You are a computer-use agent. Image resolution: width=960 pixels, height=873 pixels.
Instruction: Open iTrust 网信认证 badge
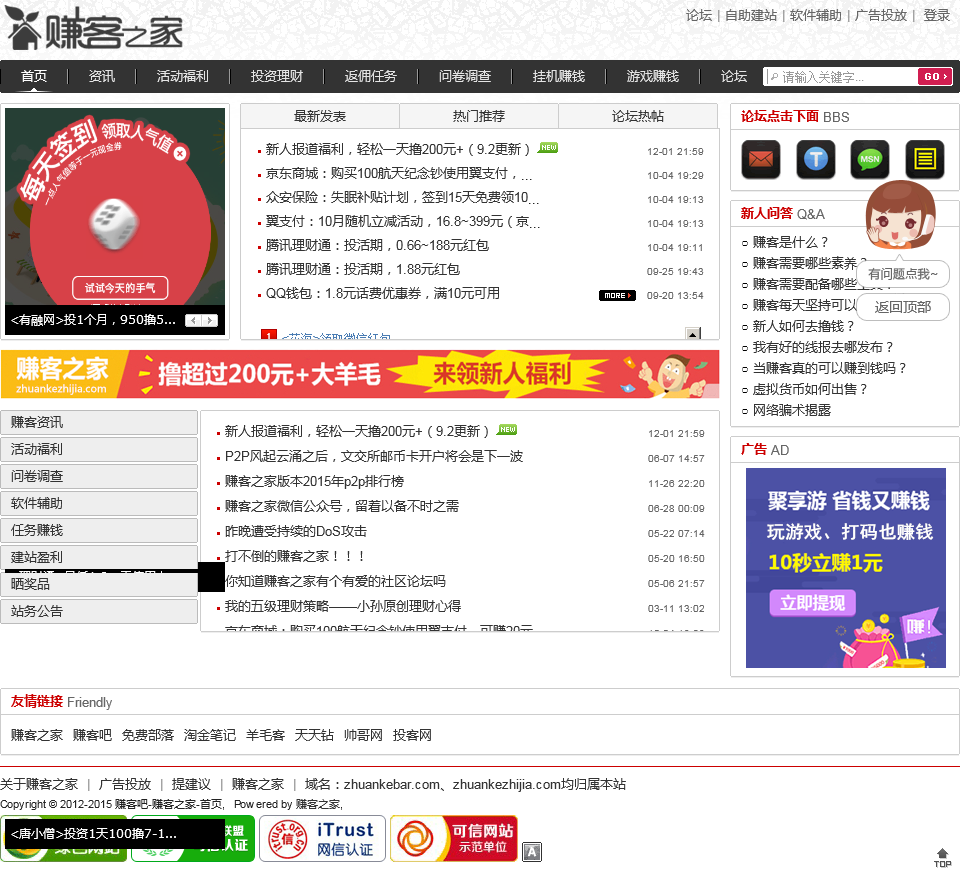[322, 838]
